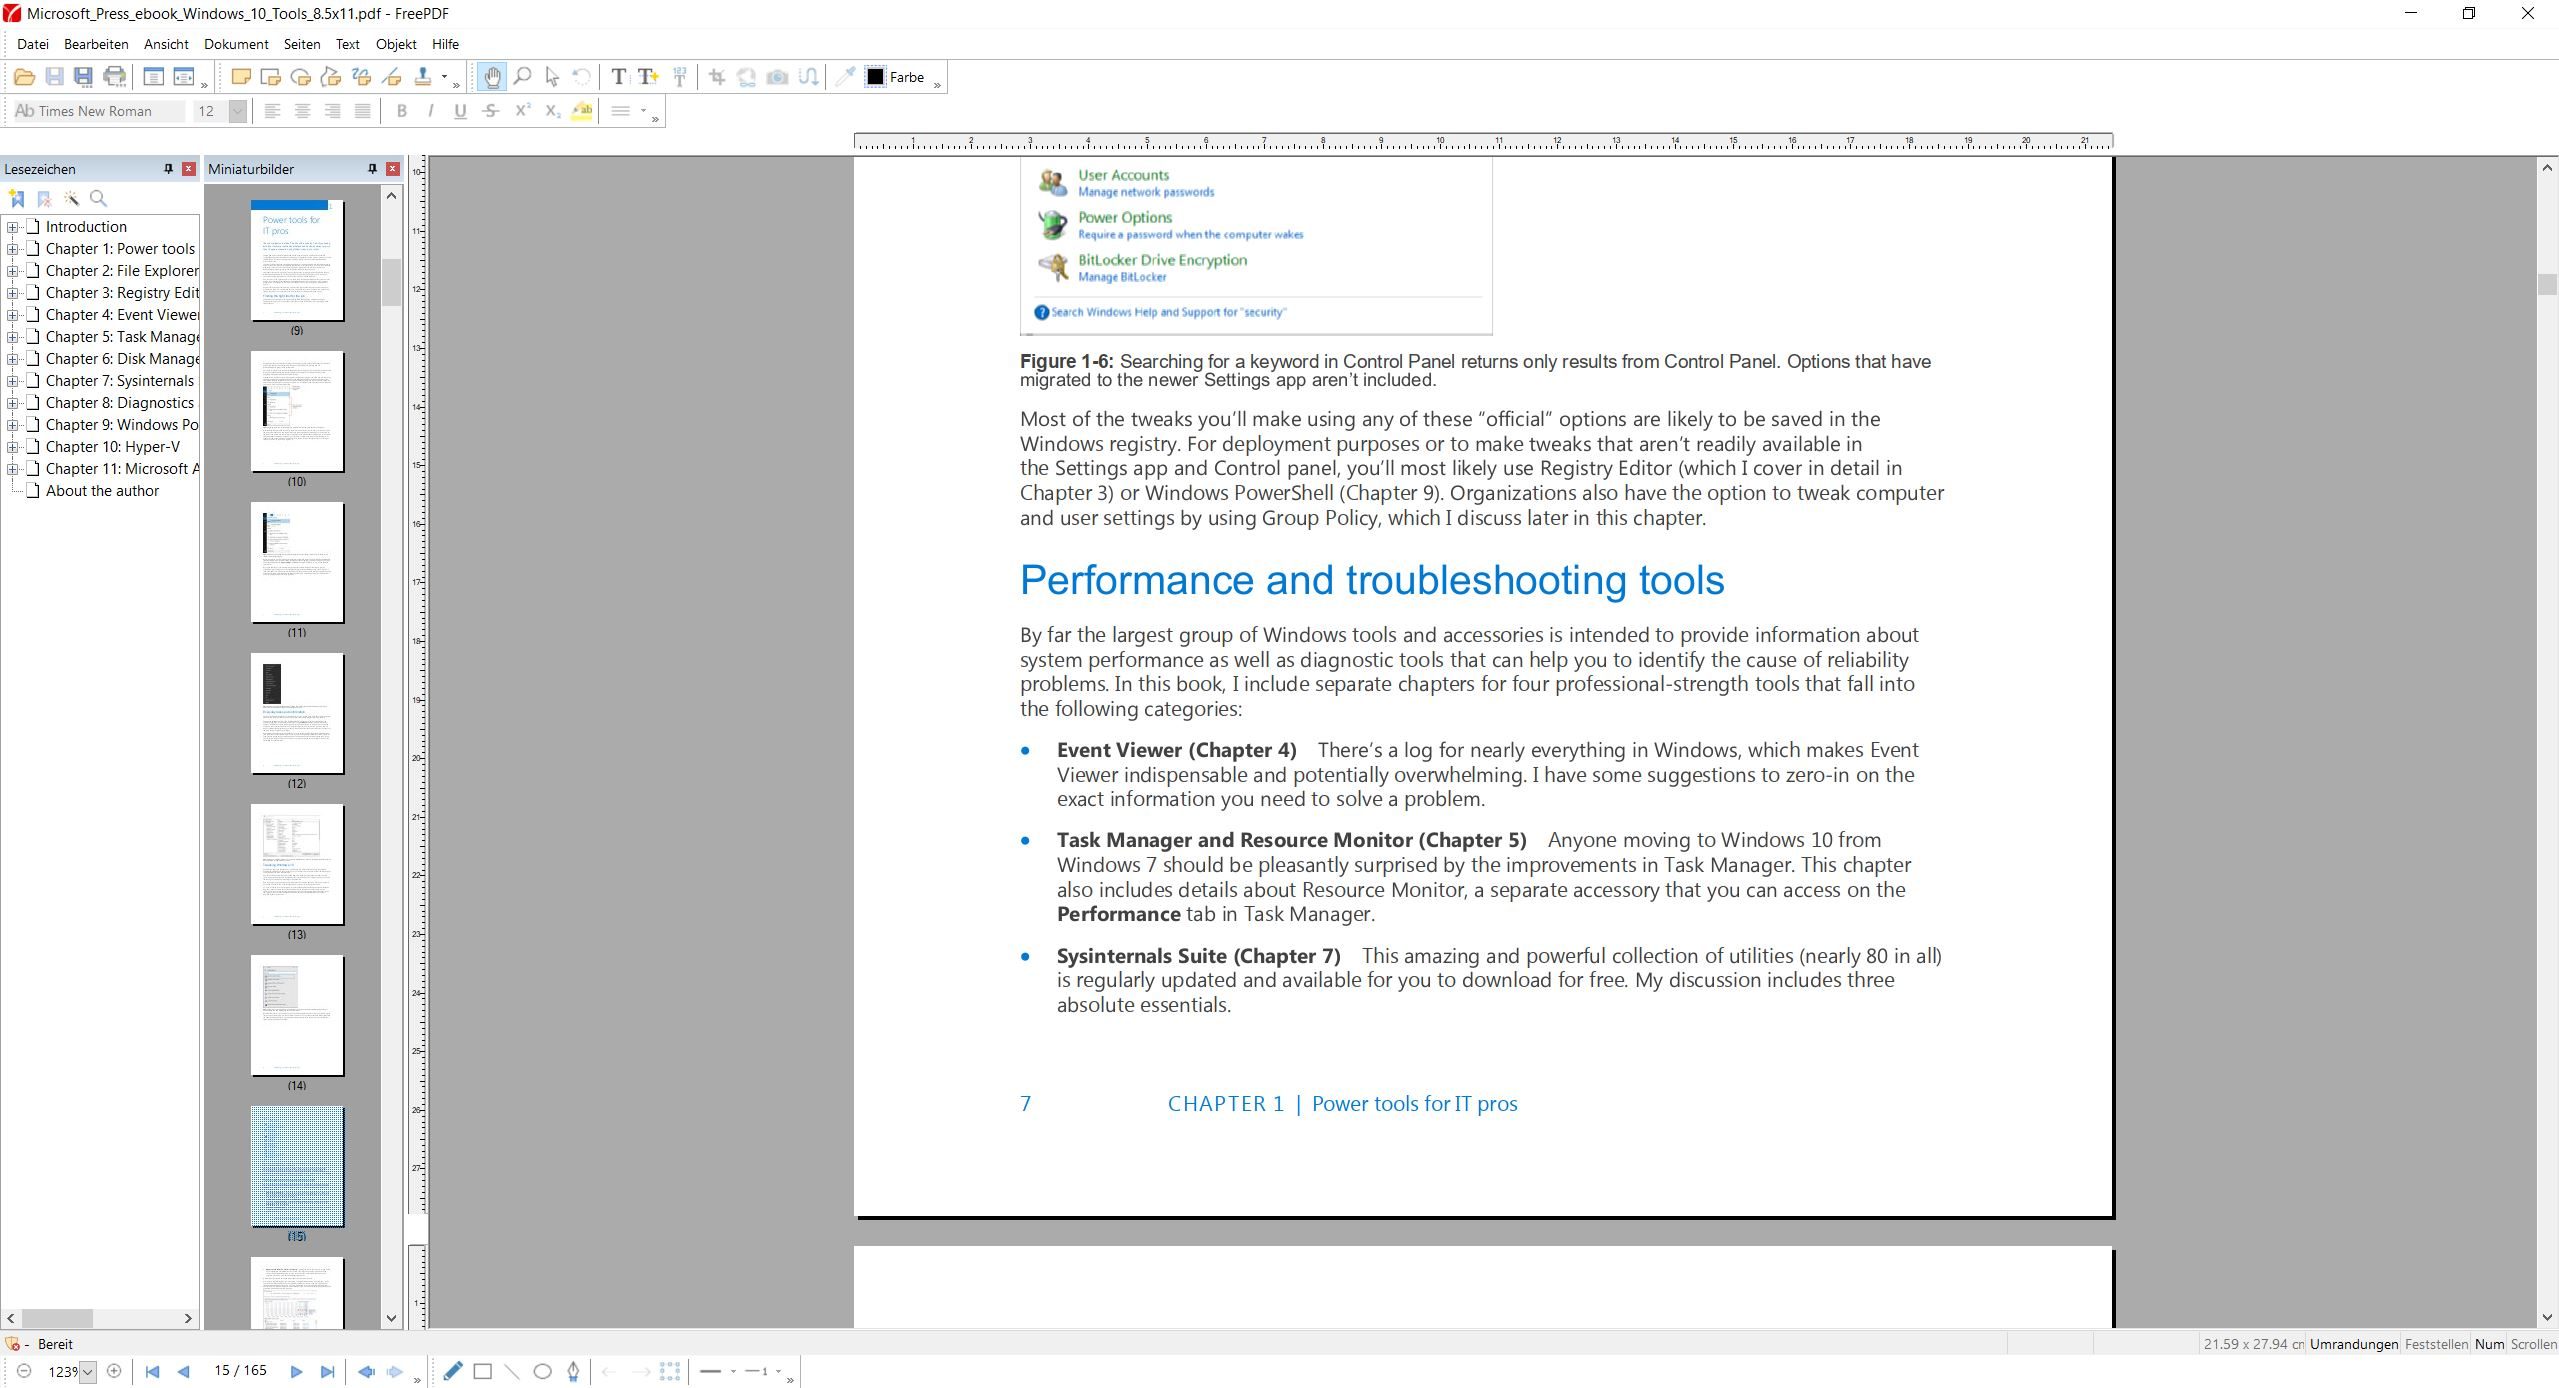Expand Chapter 4: Event Viewer bookmark
This screenshot has height=1388, width=2559.
[13, 315]
